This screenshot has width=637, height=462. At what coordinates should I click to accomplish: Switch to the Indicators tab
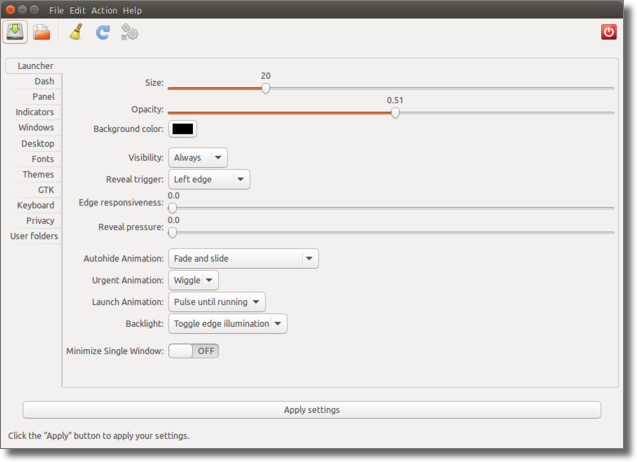[35, 112]
